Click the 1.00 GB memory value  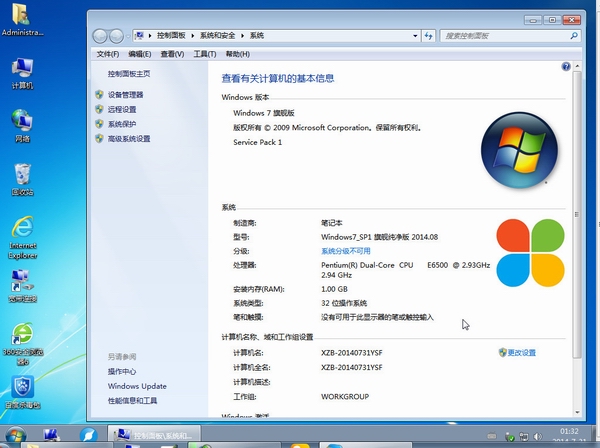pos(334,289)
